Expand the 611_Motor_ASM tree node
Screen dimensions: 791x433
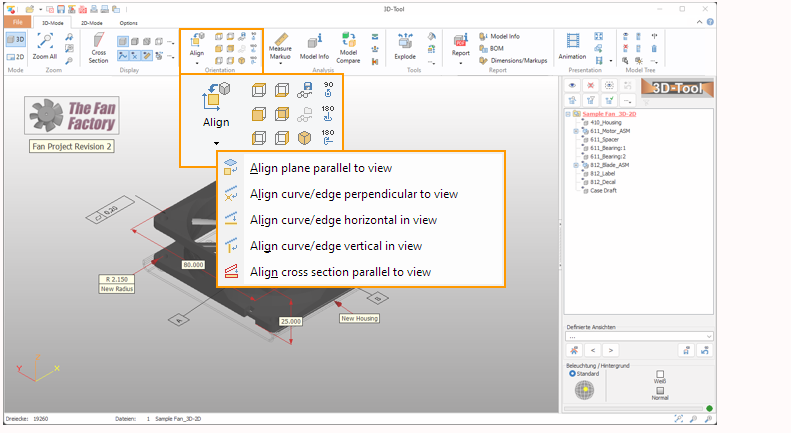click(x=576, y=131)
